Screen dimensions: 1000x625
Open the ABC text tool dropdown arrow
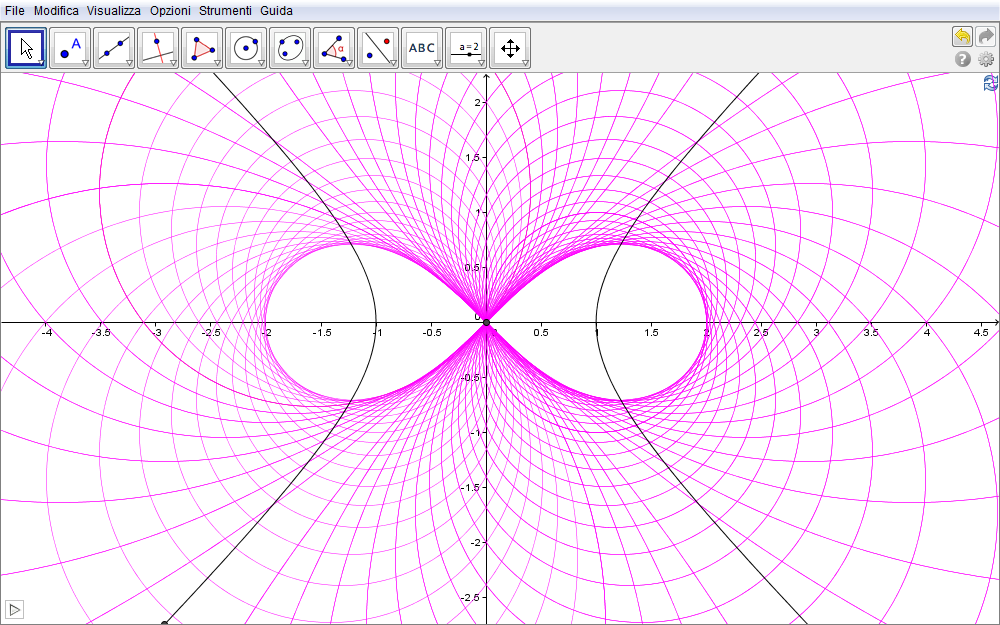coord(437,63)
